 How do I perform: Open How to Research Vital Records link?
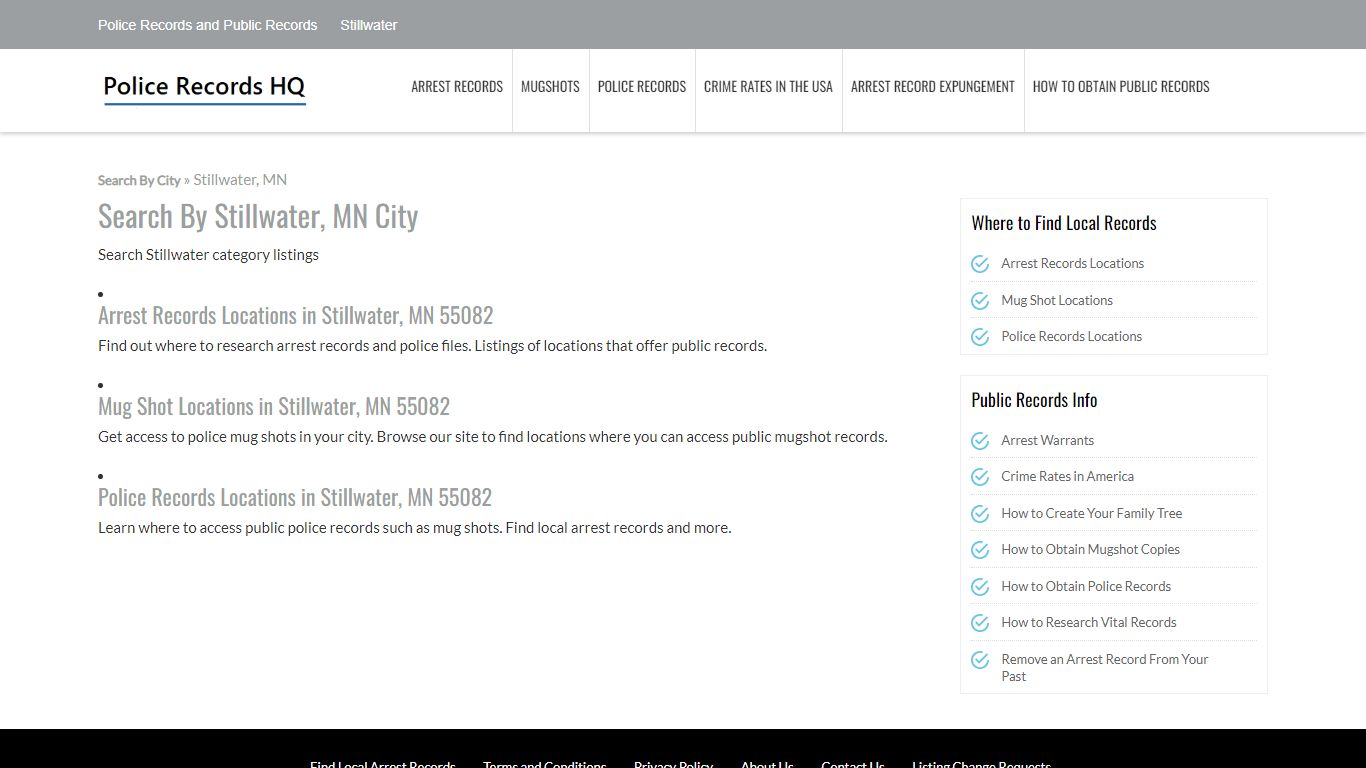[x=1089, y=623]
